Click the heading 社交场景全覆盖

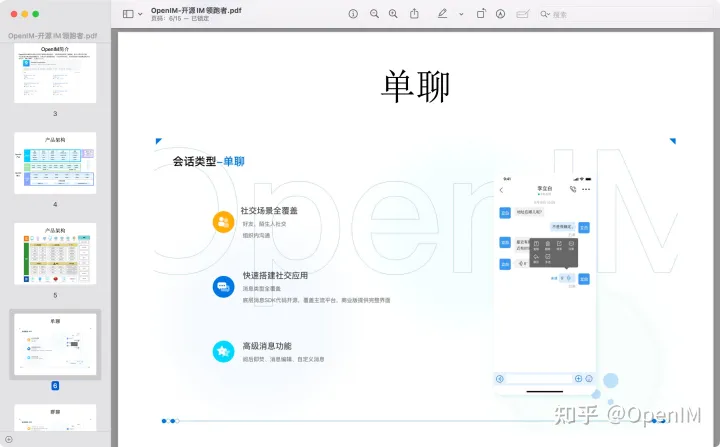point(270,210)
